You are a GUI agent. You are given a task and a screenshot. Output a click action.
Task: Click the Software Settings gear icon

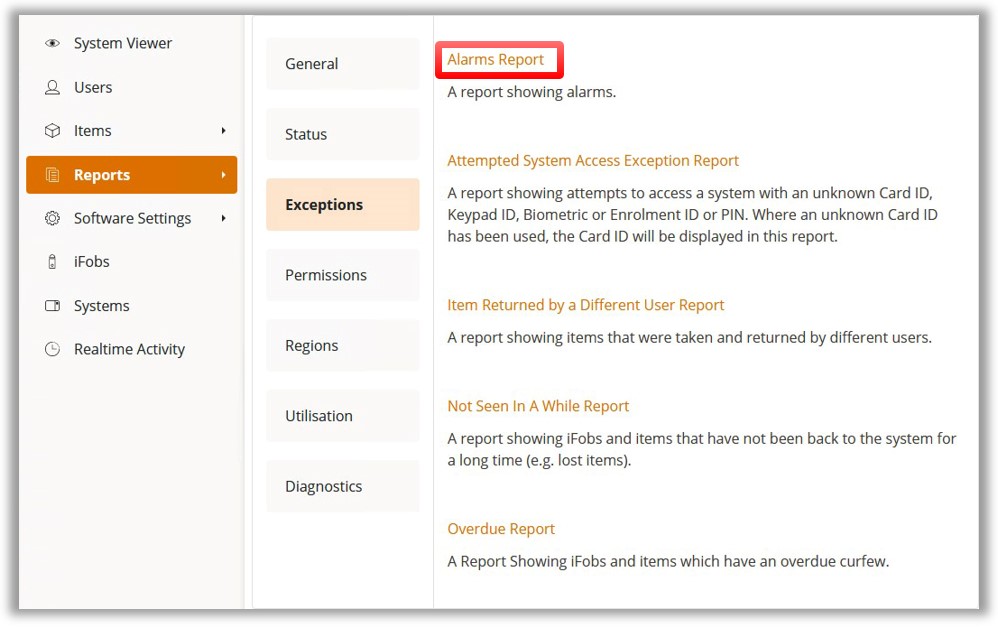coord(53,218)
